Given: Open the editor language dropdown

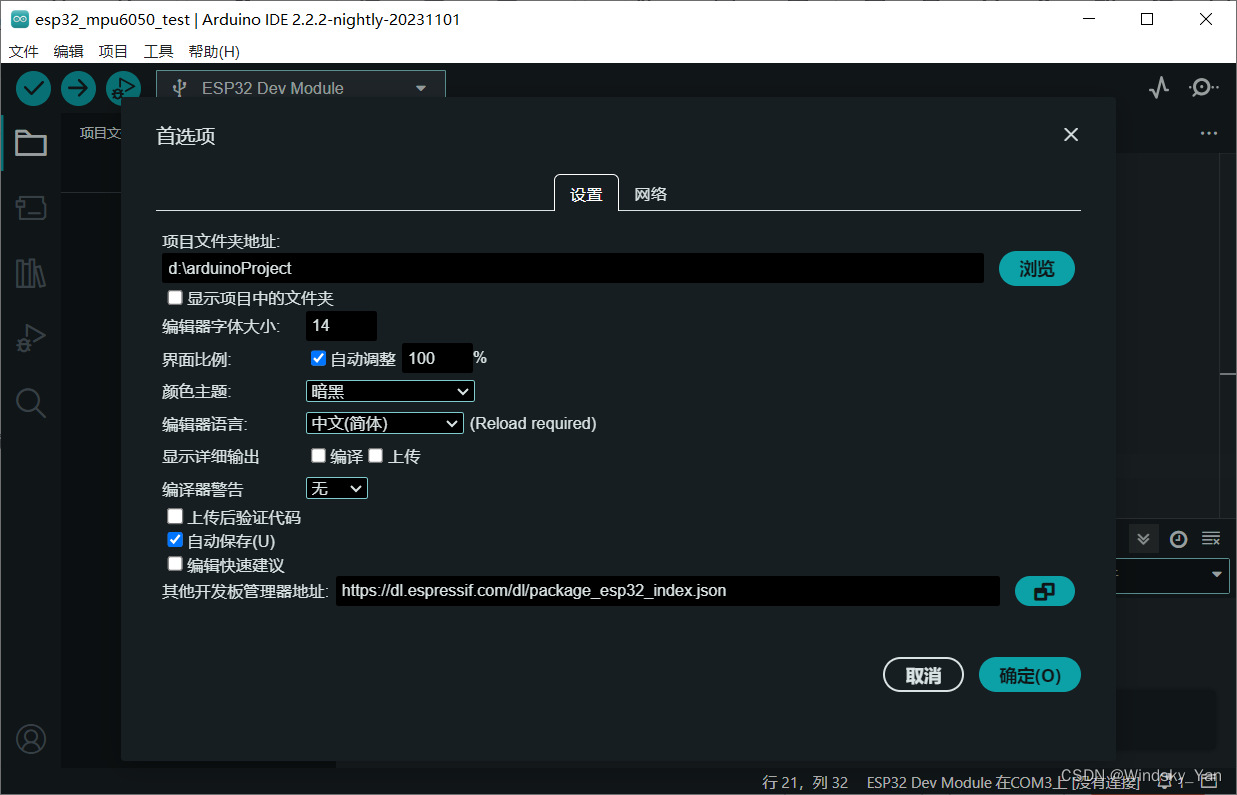Looking at the screenshot, I should pyautogui.click(x=385, y=423).
